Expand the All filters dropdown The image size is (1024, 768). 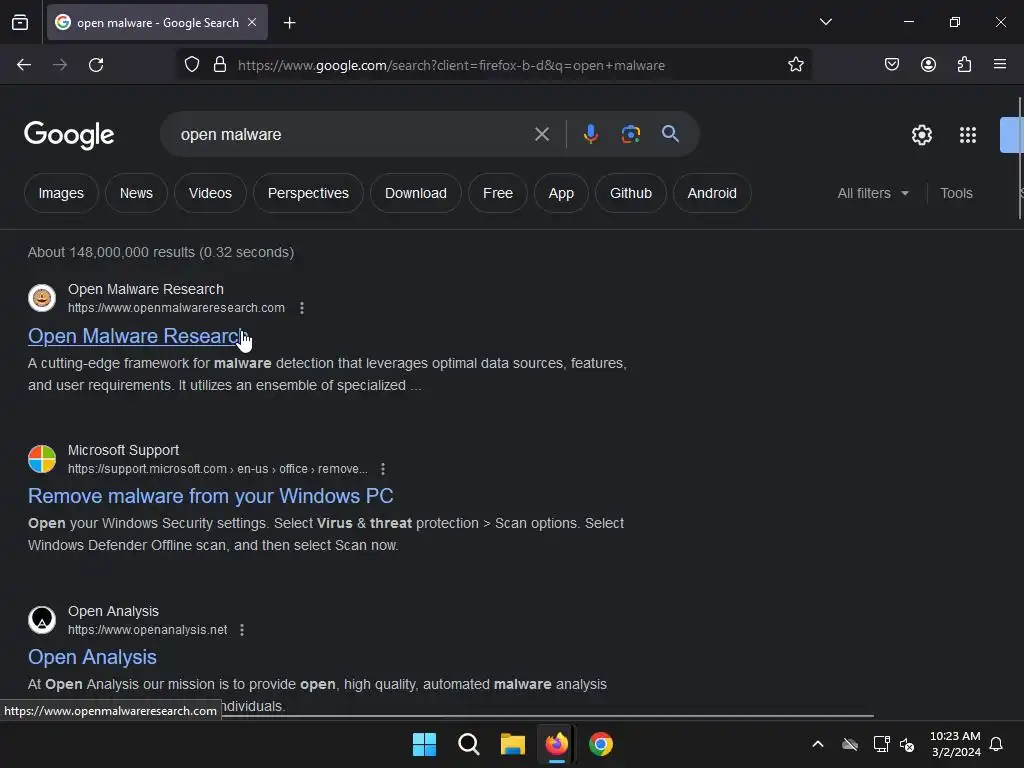pyautogui.click(x=873, y=193)
